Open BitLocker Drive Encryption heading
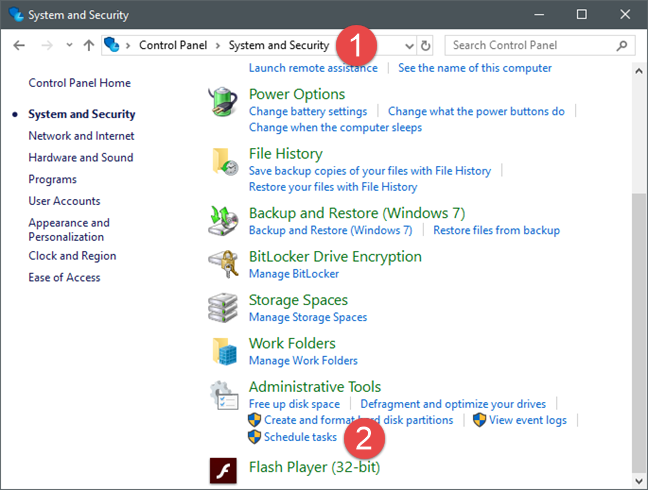648x490 pixels. coord(335,257)
